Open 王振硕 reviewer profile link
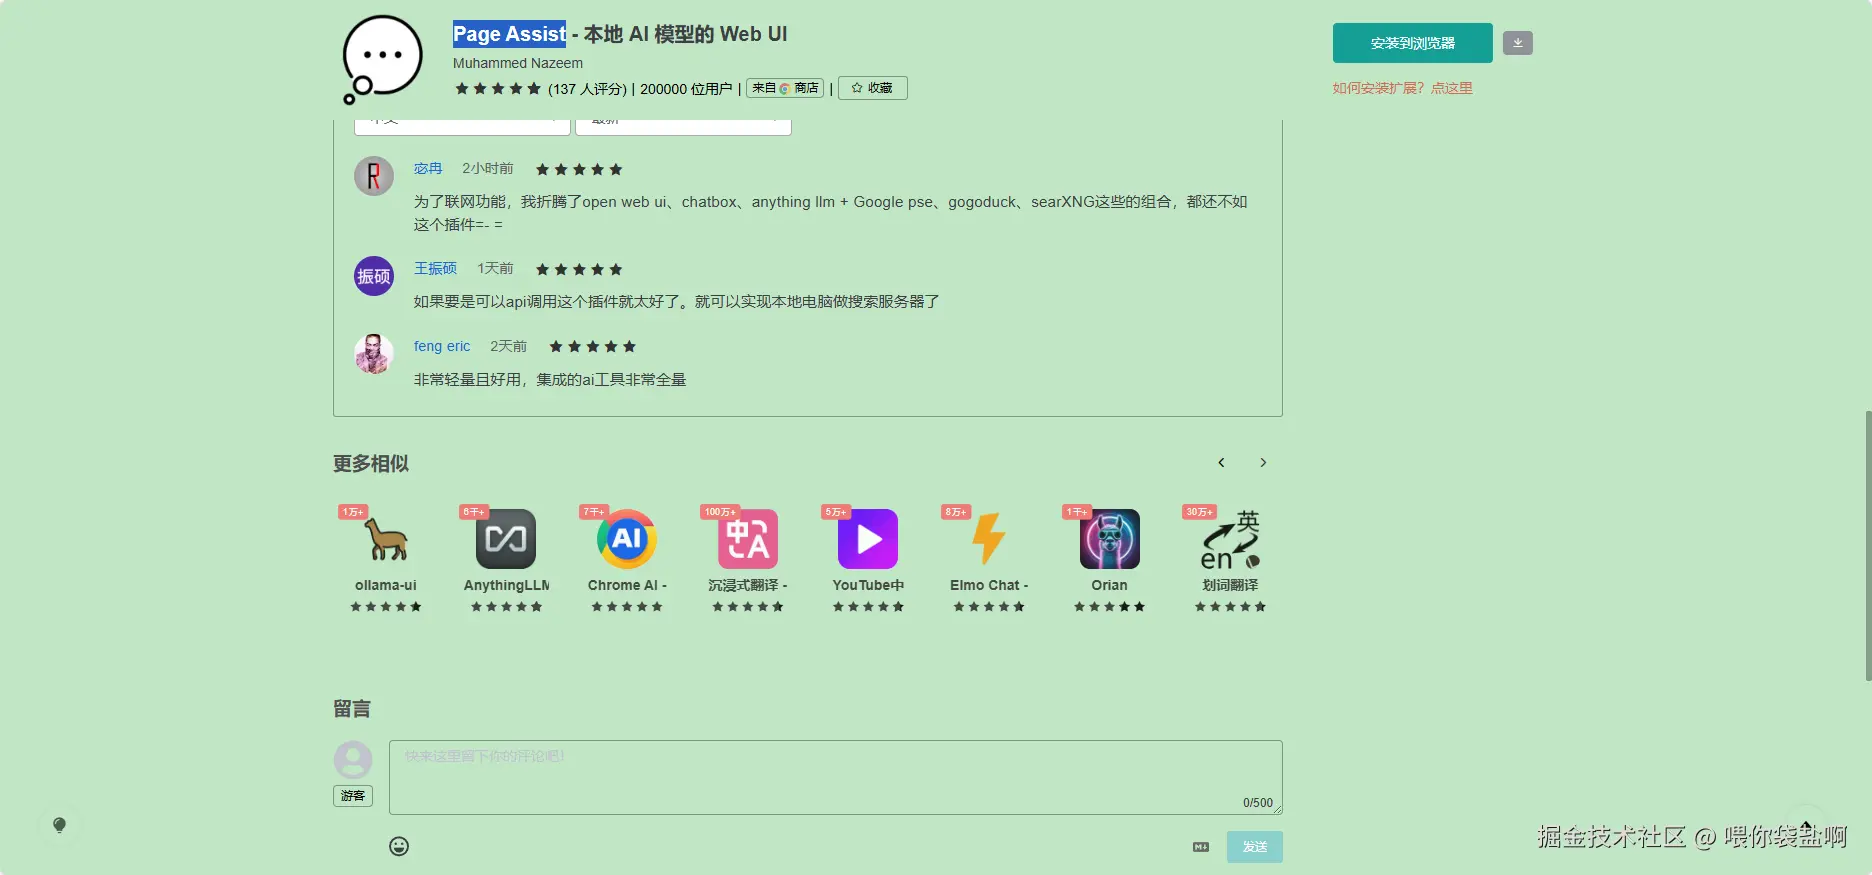1872x875 pixels. pyautogui.click(x=435, y=268)
